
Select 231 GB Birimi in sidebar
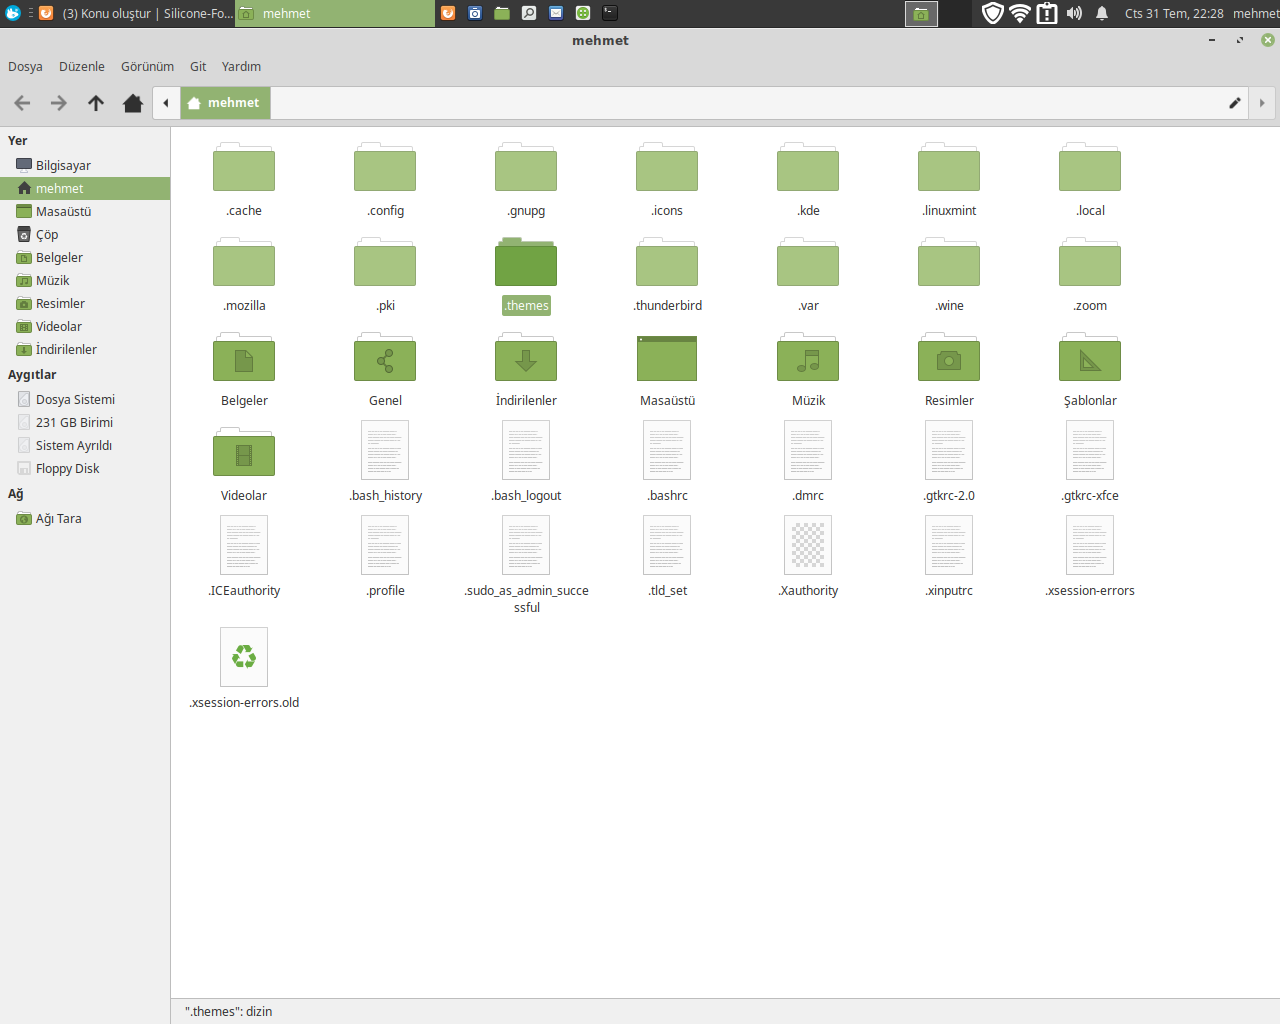(x=85, y=422)
